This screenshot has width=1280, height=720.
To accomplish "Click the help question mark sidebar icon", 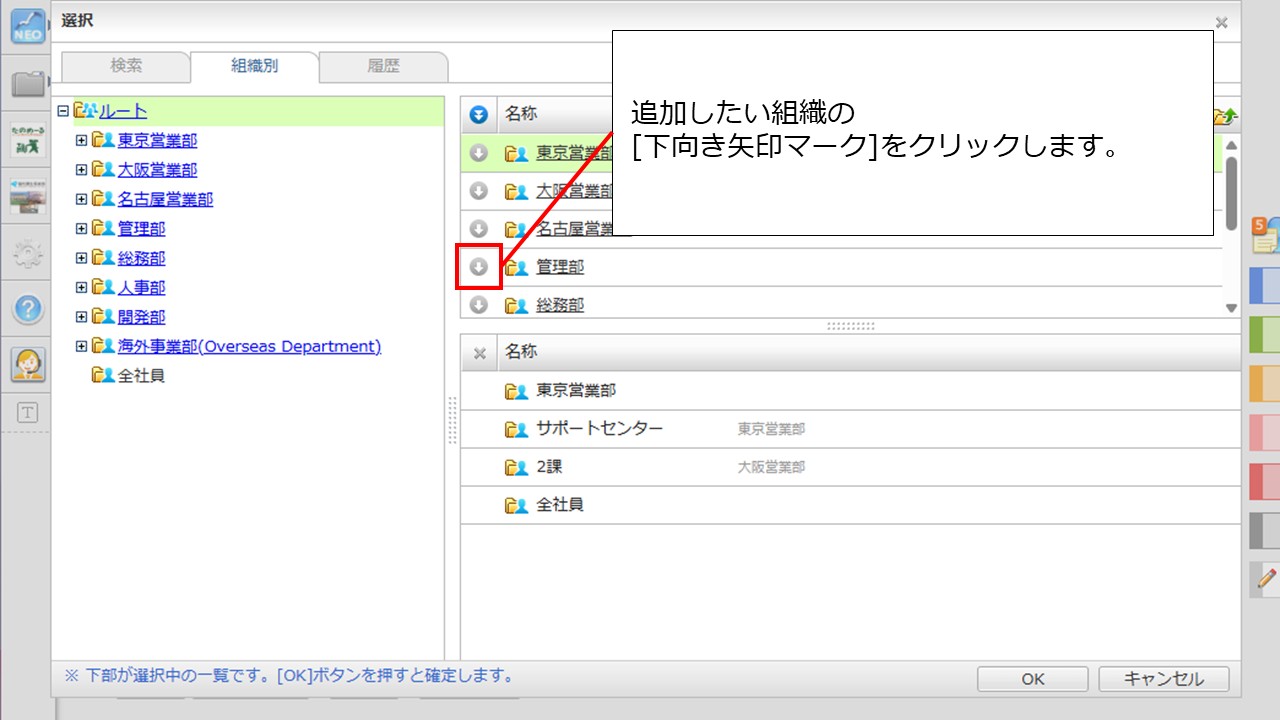I will pyautogui.click(x=28, y=309).
